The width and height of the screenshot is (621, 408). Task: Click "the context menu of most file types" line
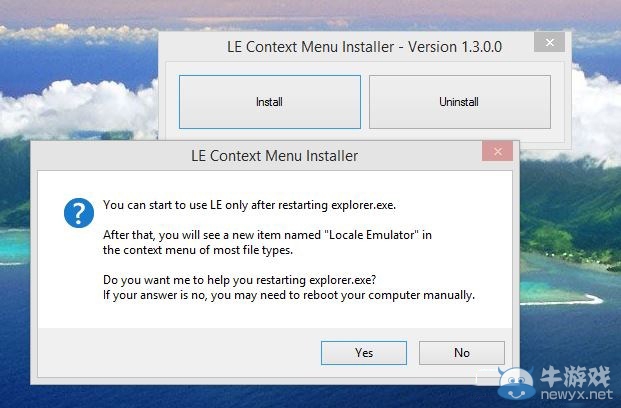[198, 250]
